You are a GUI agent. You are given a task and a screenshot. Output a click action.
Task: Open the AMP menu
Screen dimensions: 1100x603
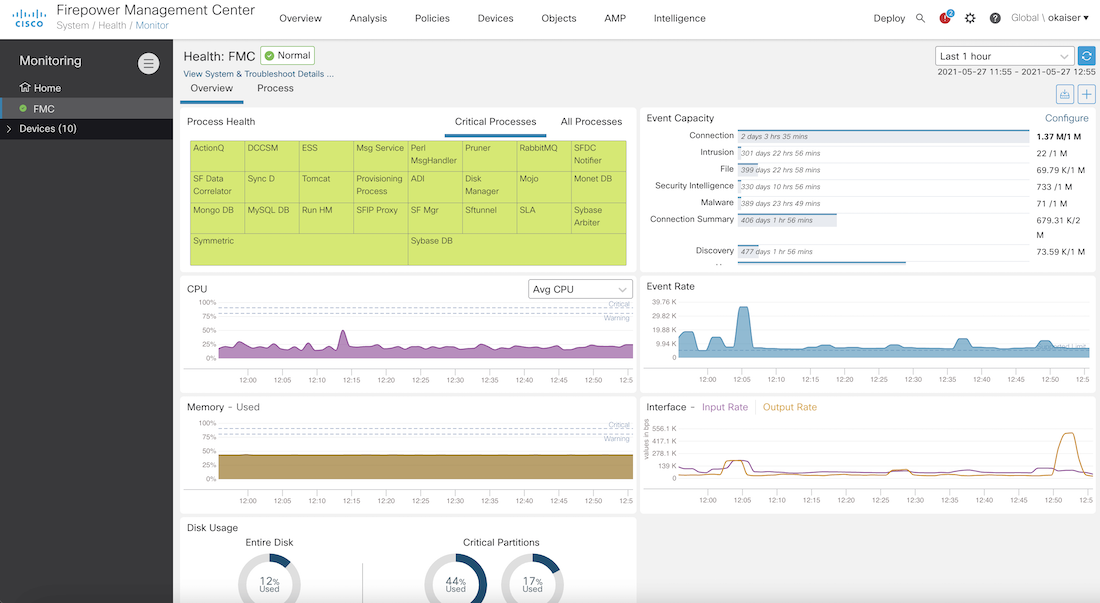615,18
